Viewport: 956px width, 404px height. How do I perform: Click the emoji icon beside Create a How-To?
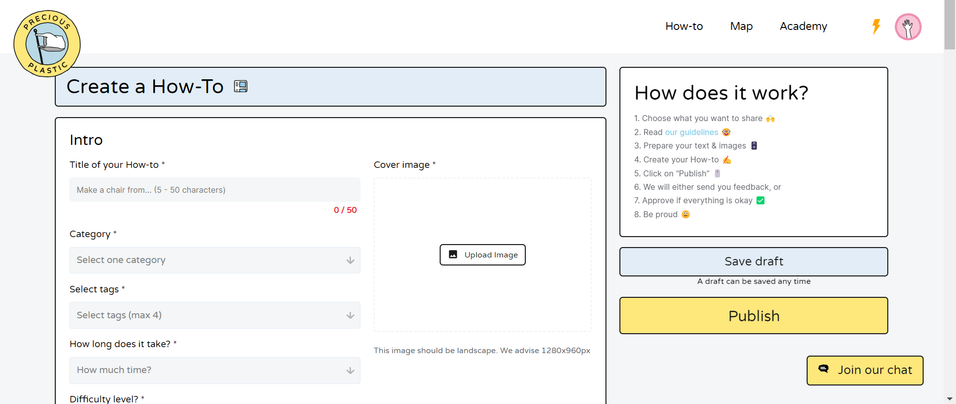241,87
